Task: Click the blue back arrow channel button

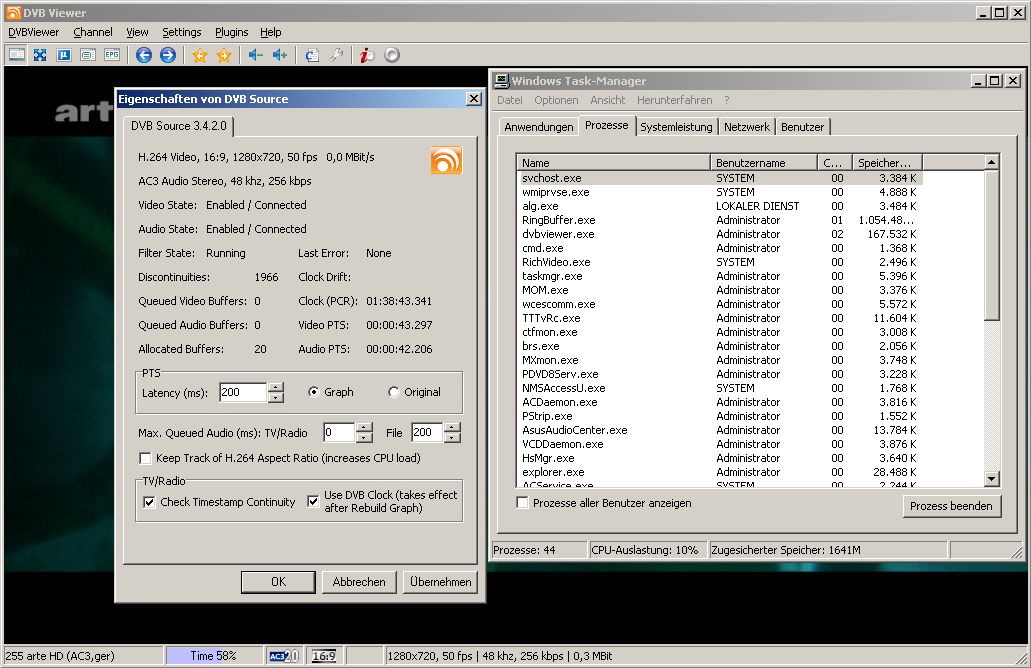Action: [x=144, y=56]
